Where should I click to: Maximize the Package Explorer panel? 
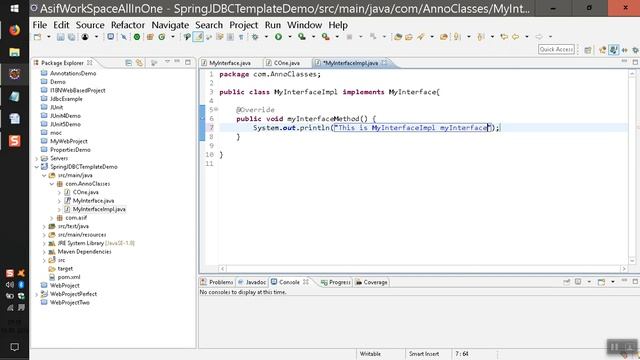point(188,62)
